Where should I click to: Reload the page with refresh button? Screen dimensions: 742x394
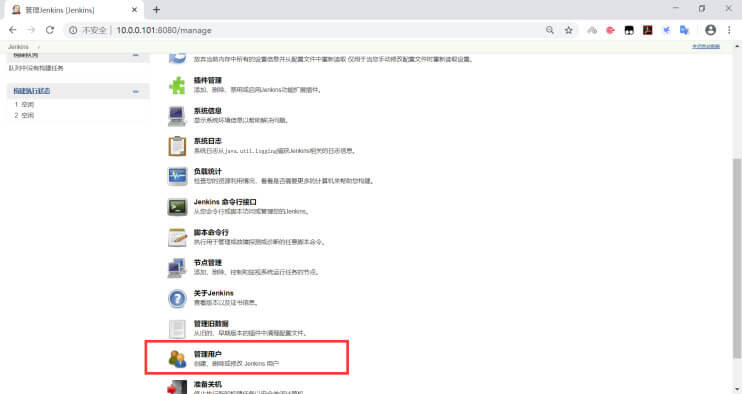50,30
